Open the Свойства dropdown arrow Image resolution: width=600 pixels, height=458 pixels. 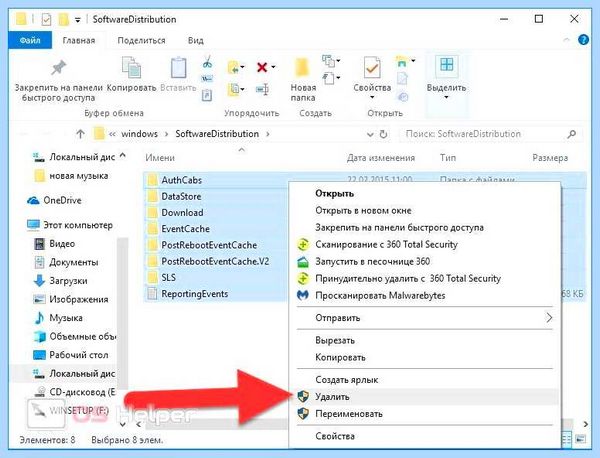pos(372,98)
